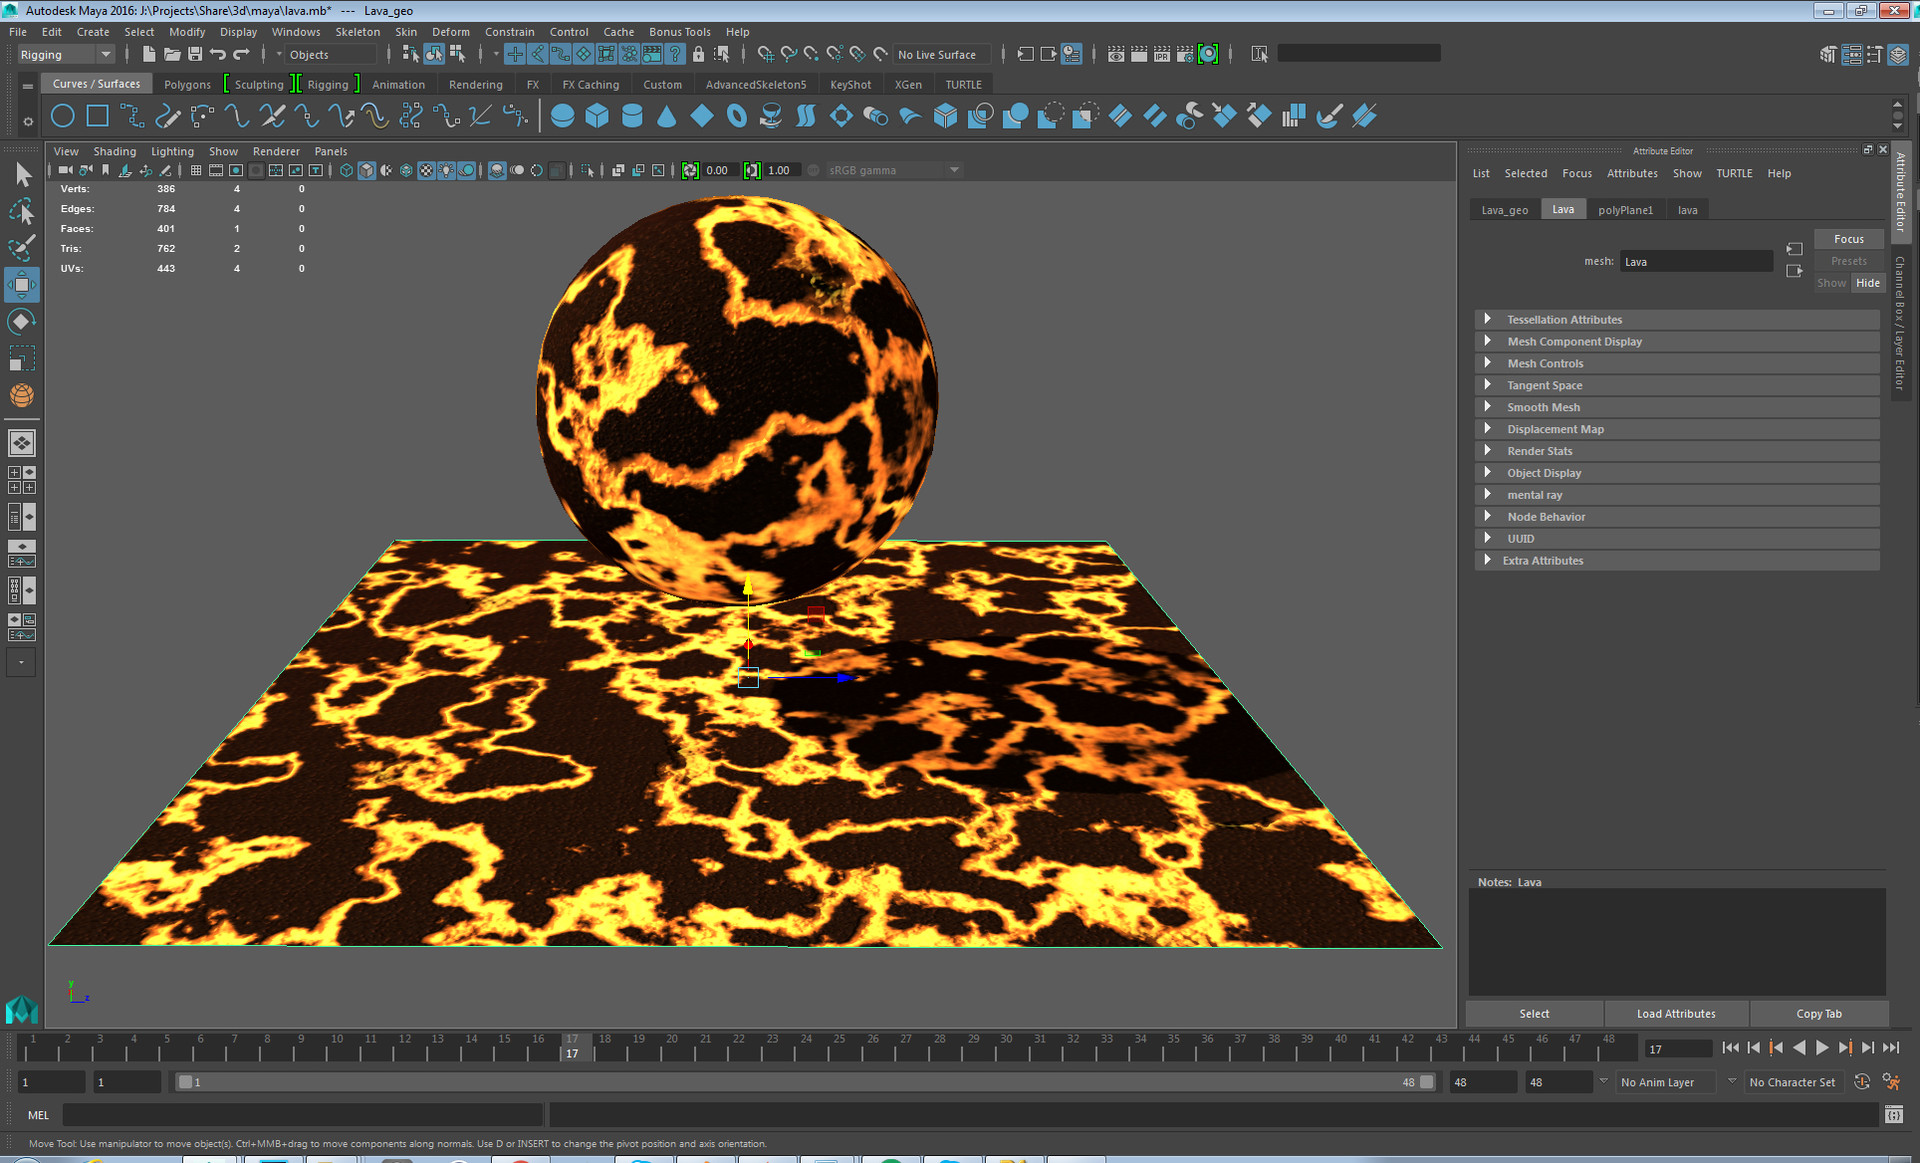Create a NURBS circle from the shelf
The height and width of the screenshot is (1163, 1920).
(62, 116)
